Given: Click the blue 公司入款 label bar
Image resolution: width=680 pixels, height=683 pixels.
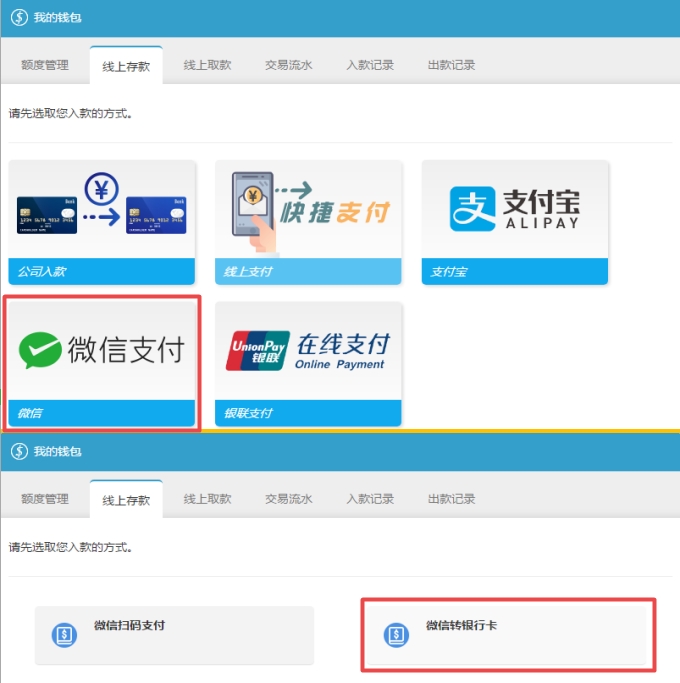Looking at the screenshot, I should pyautogui.click(x=102, y=272).
